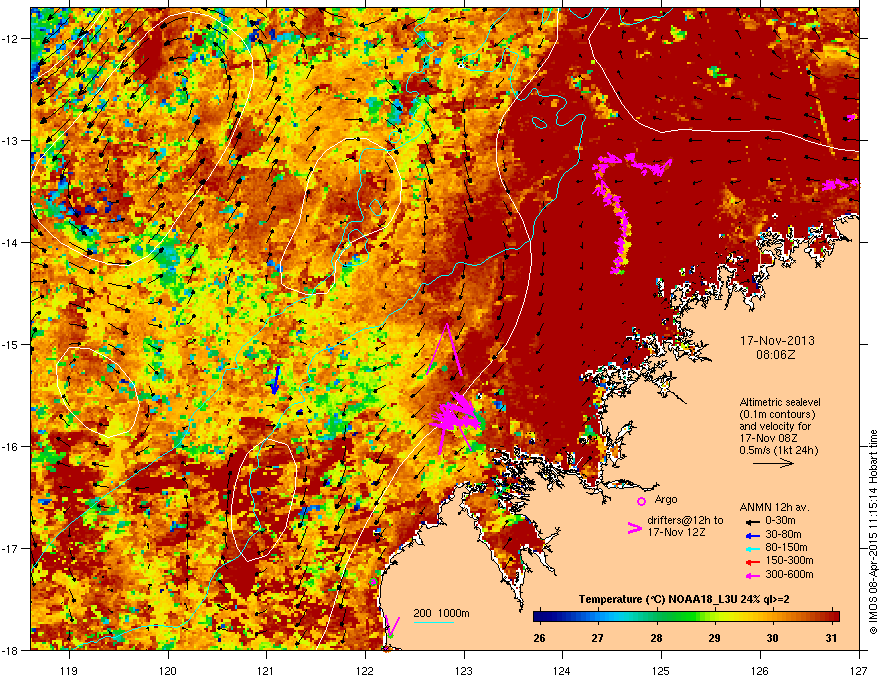Click the '08:06Z' time label

pyautogui.click(x=776, y=355)
